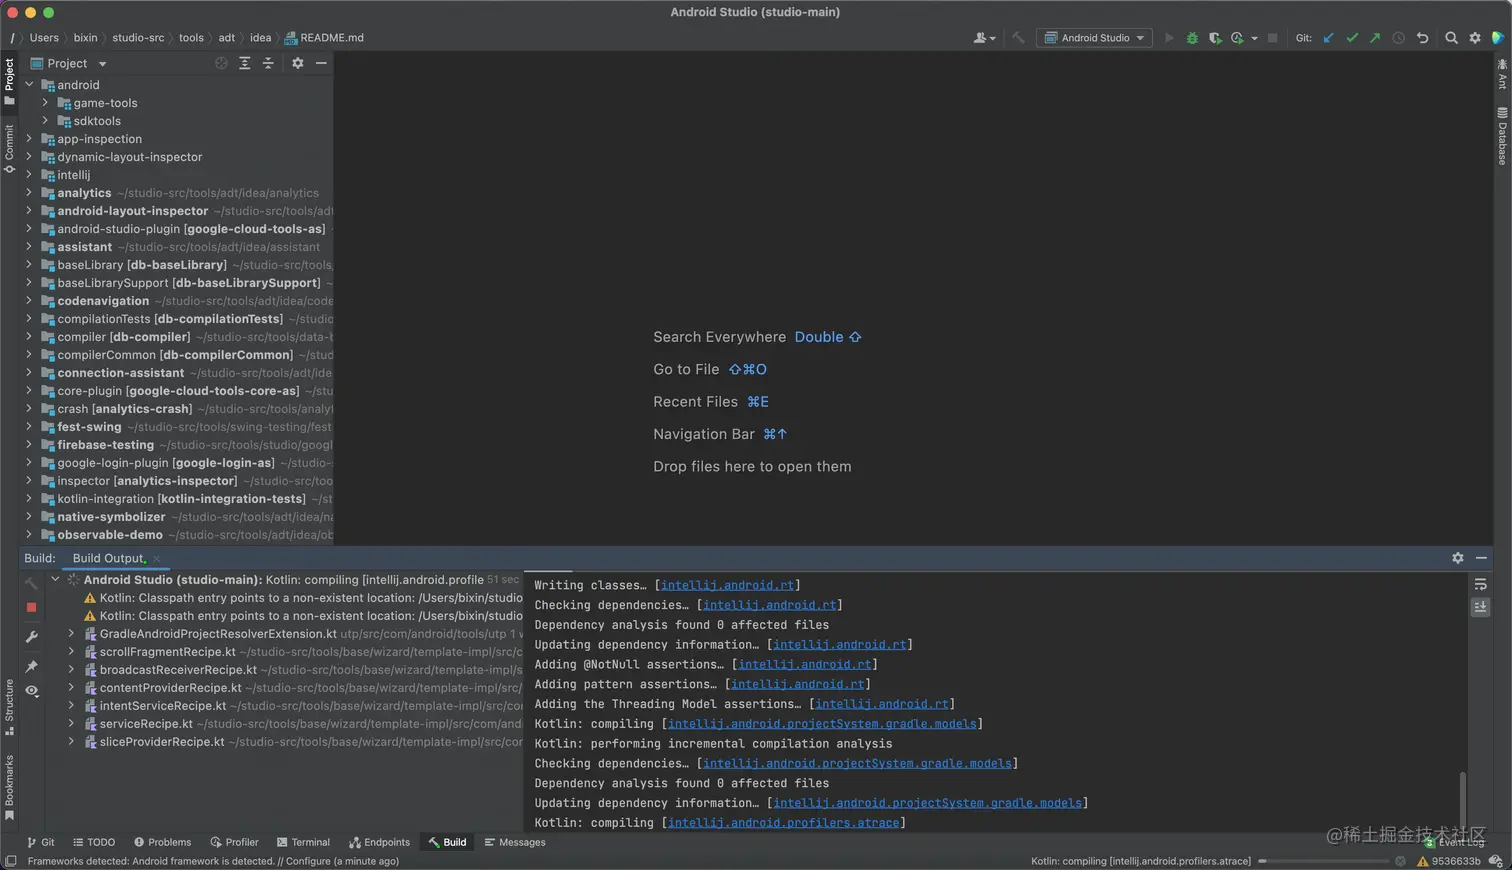Open the Git tool window tab
Viewport: 1512px width, 870px height.
(x=41, y=842)
